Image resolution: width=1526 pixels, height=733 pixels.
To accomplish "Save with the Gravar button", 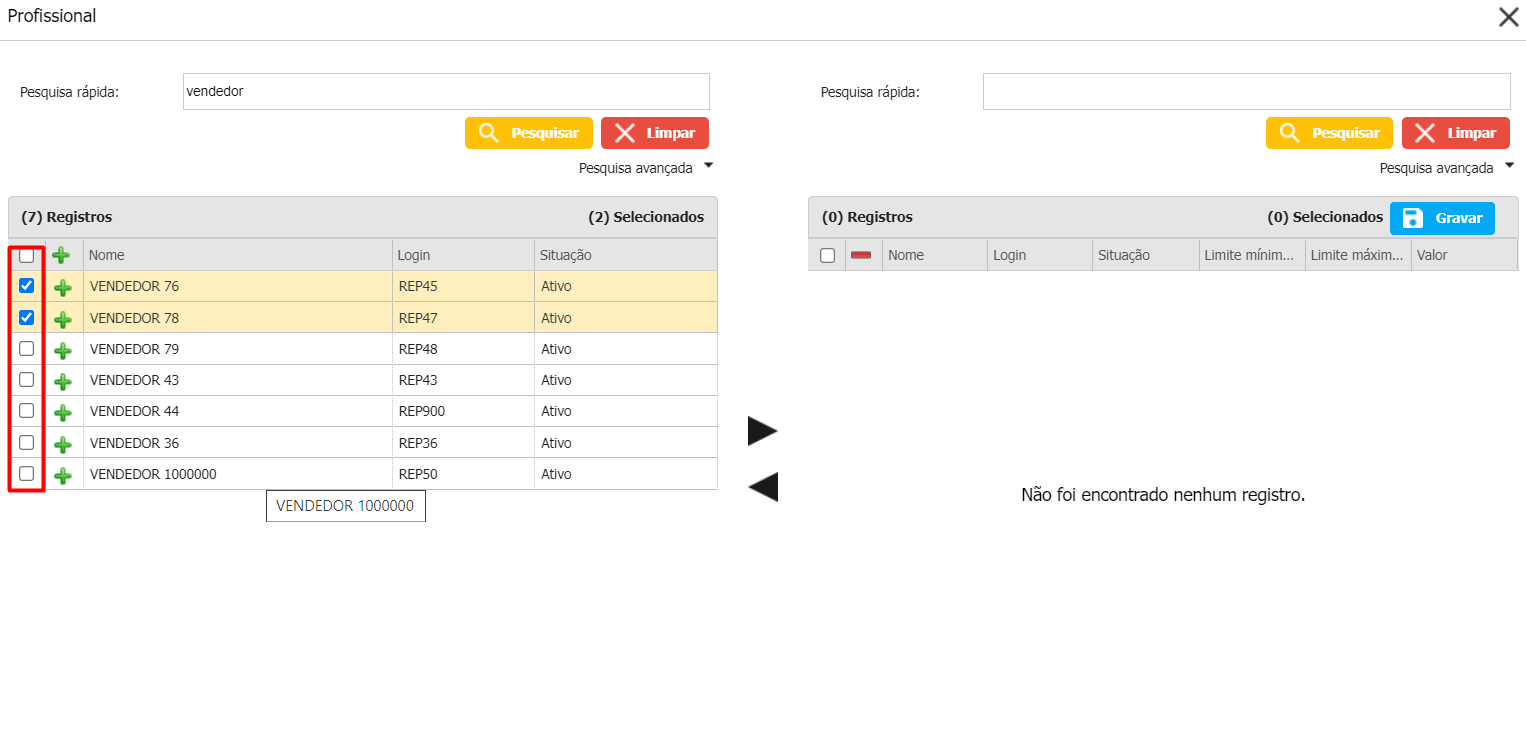I will click(1442, 218).
